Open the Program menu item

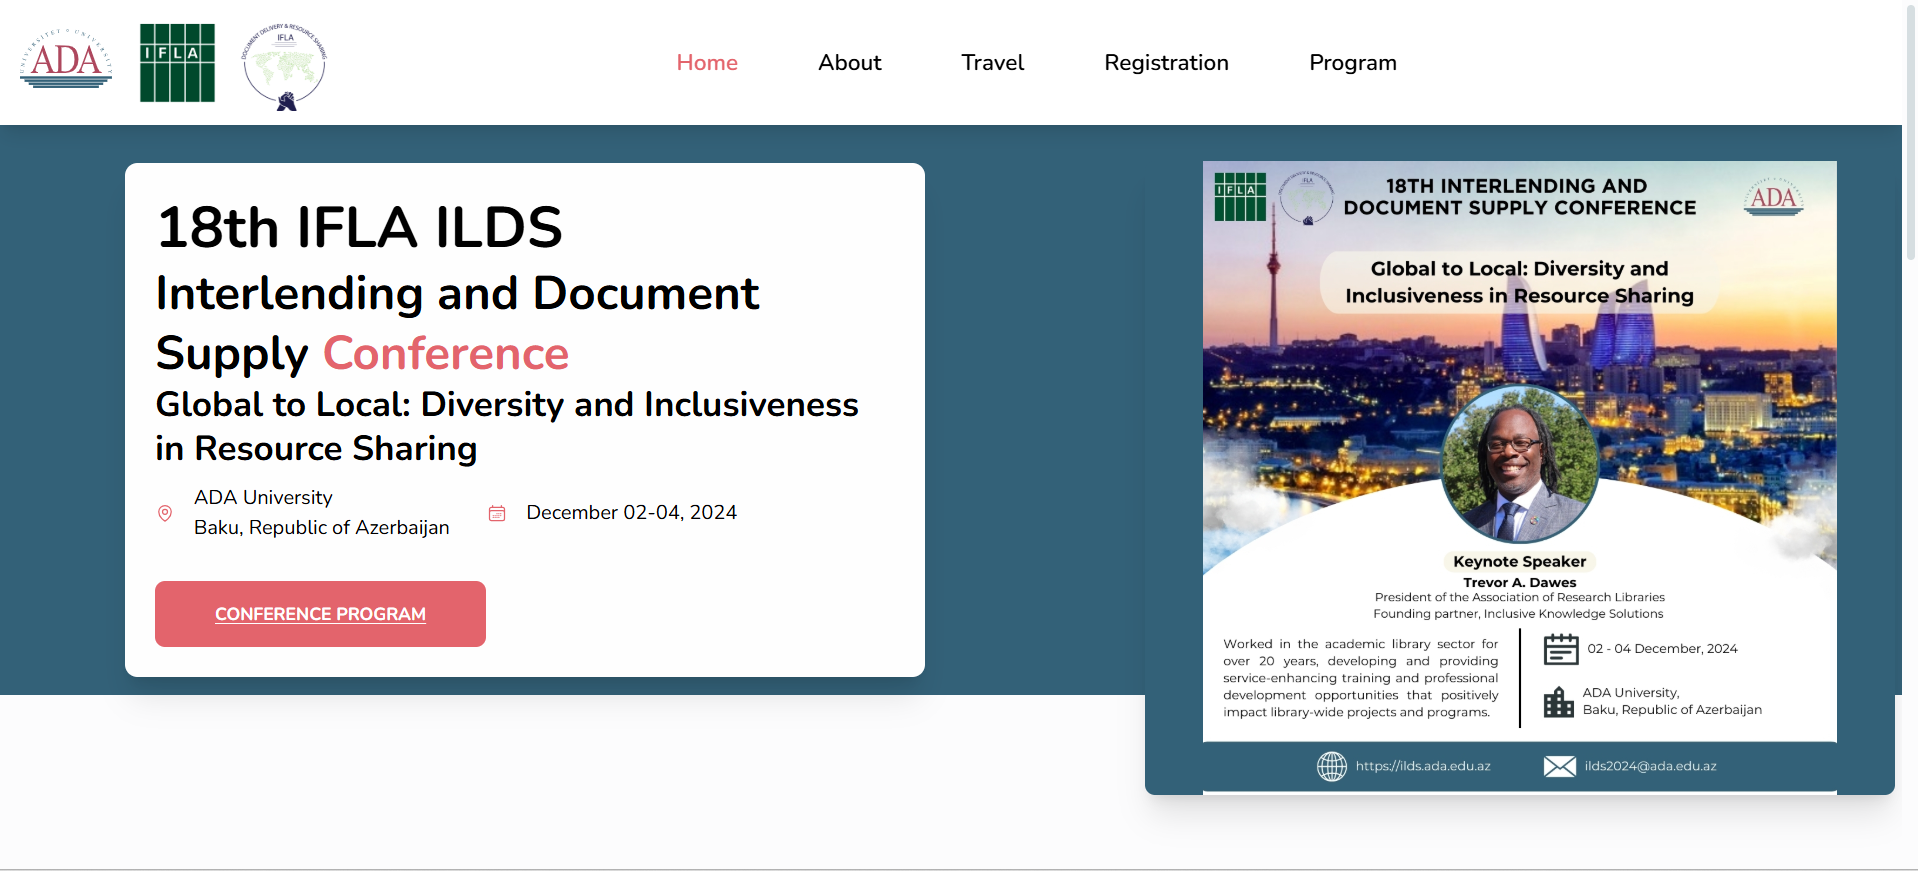(1353, 62)
